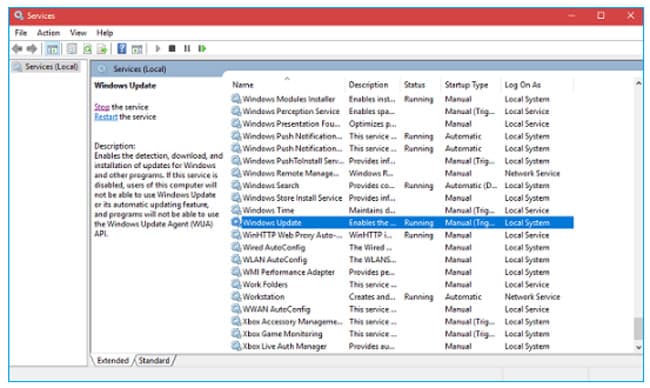Click gear icon of Xbox Live Auth Manager
The height and width of the screenshot is (388, 650).
236,346
